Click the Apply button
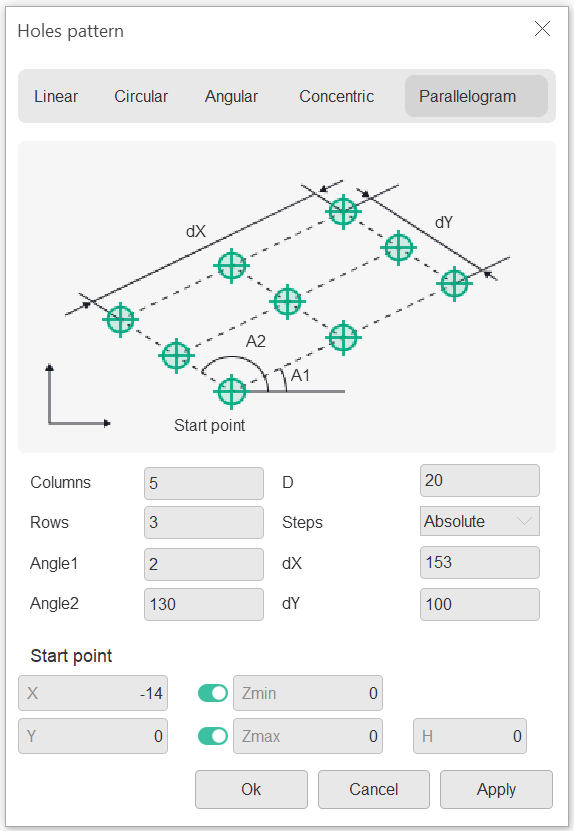The width and height of the screenshot is (574, 831). coord(496,789)
